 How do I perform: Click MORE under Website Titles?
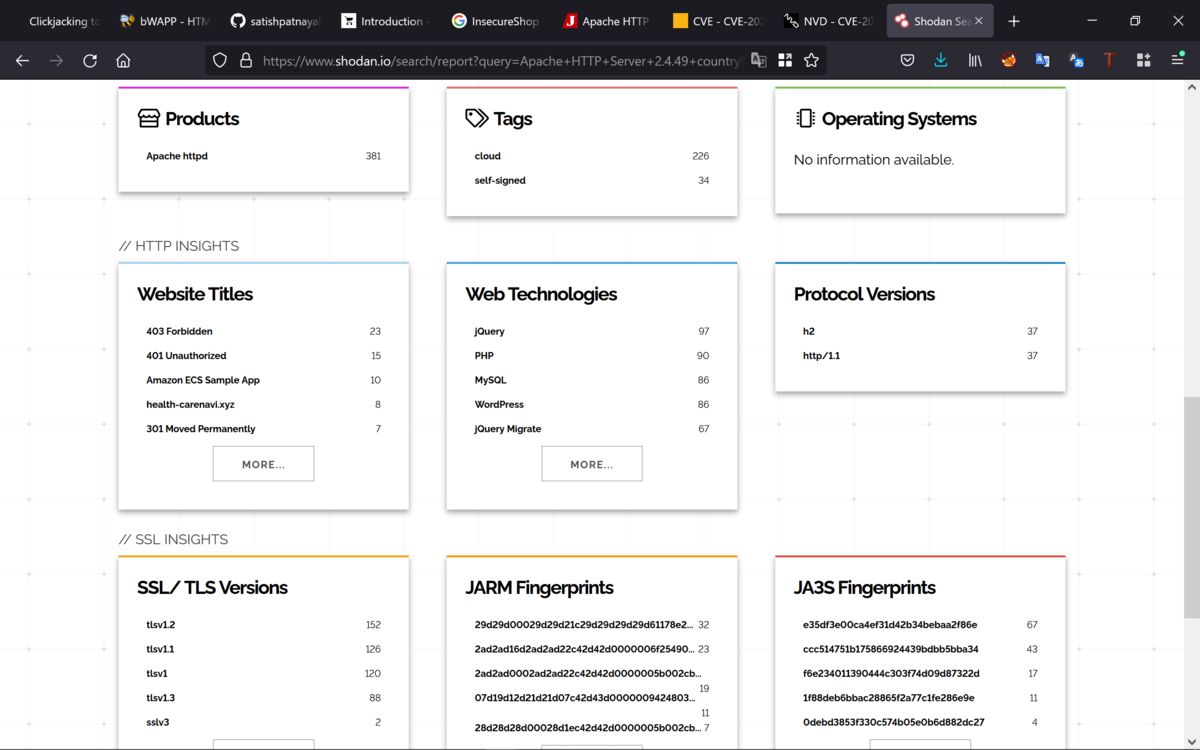pyautogui.click(x=263, y=464)
